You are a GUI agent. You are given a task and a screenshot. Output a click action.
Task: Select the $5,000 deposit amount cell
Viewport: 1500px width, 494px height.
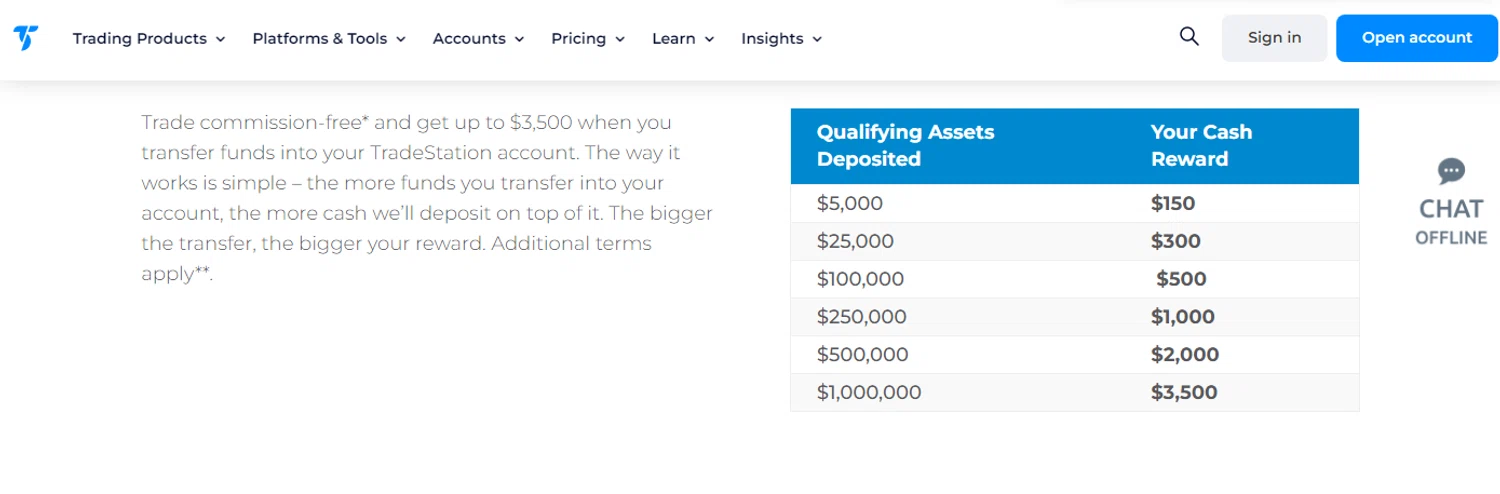850,204
